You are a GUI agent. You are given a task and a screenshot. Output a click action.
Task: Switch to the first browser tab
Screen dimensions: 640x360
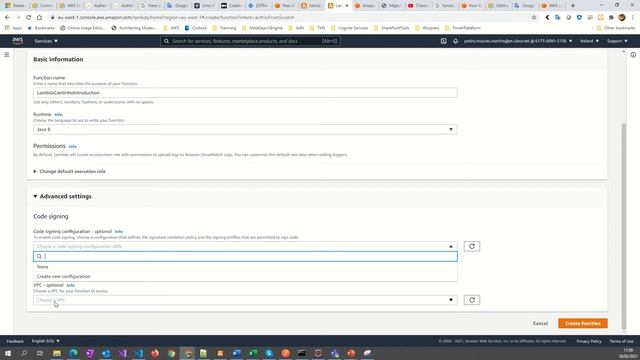[x=16, y=6]
